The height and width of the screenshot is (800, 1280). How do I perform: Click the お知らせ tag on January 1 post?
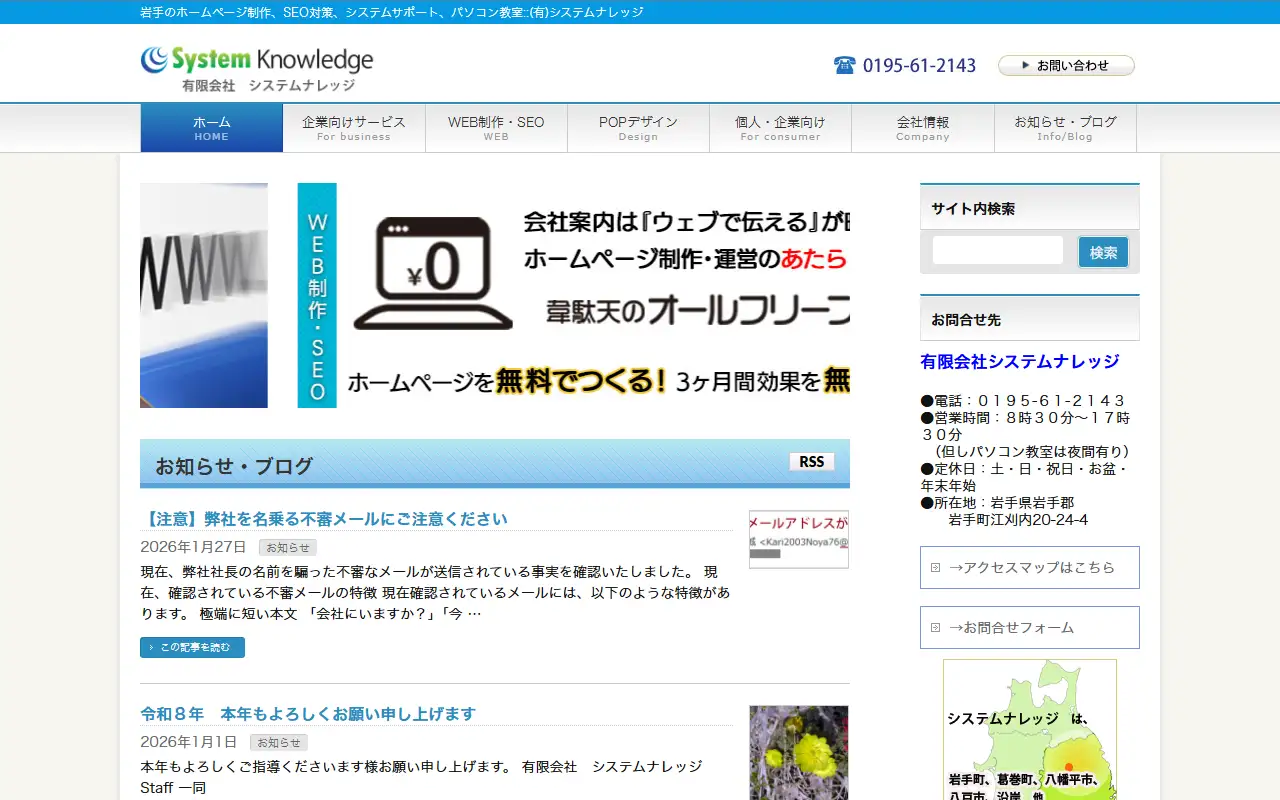click(279, 742)
